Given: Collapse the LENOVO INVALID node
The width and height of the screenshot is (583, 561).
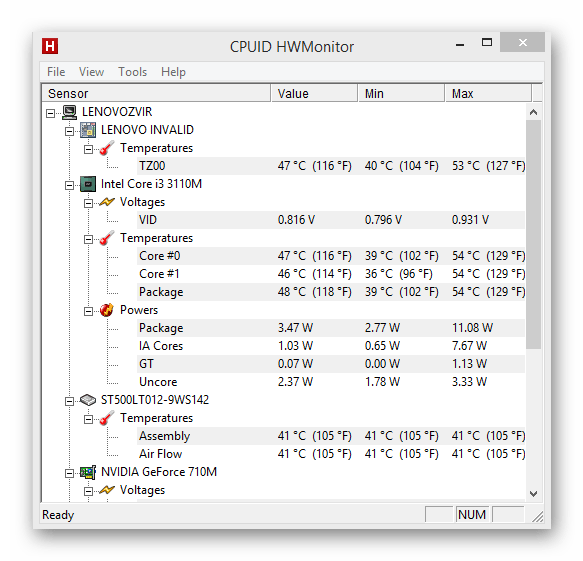Looking at the screenshot, I should (x=69, y=131).
